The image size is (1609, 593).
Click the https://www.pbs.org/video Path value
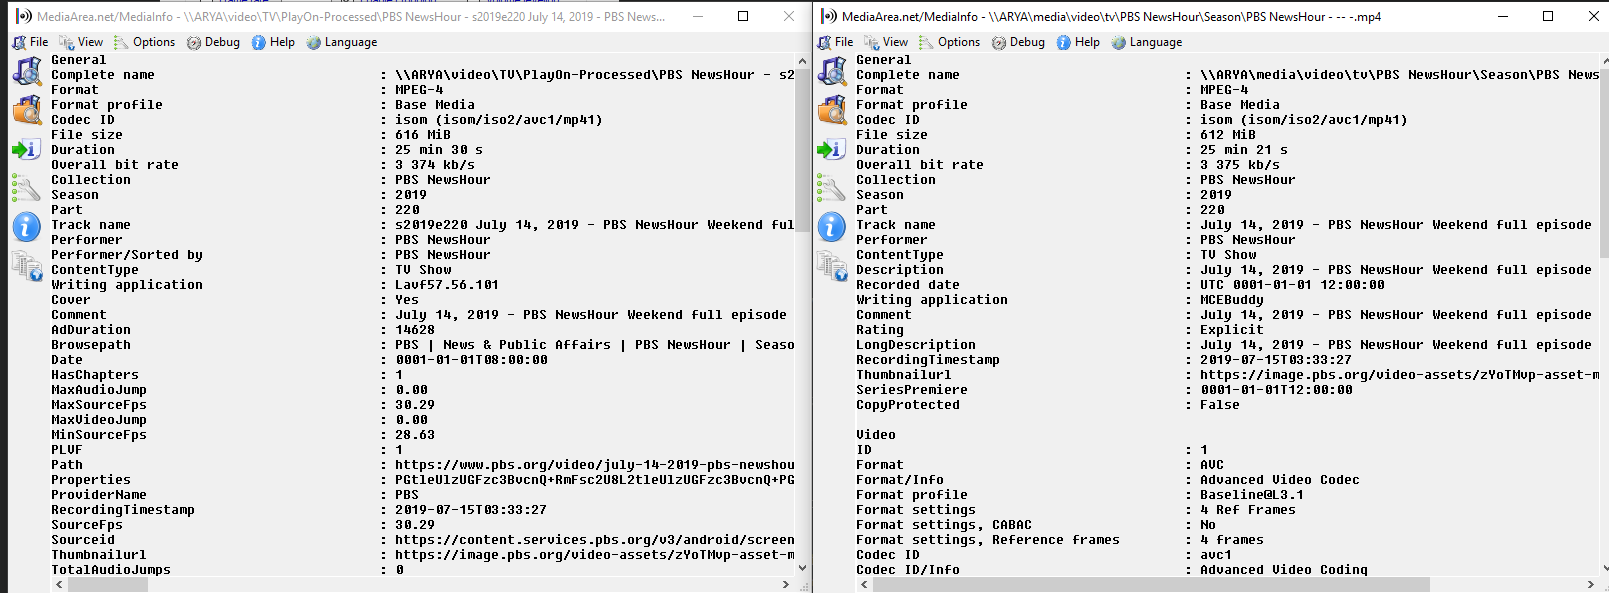[595, 465]
